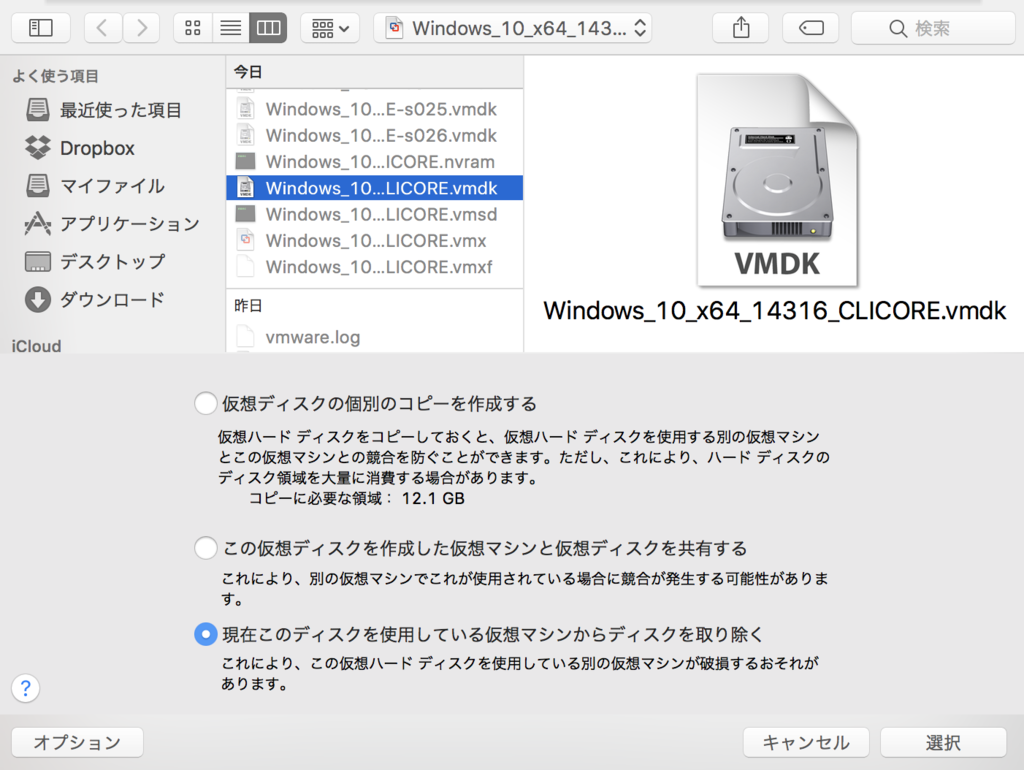
Task: Click the ICORE.nvram file's gray icon
Action: click(246, 161)
